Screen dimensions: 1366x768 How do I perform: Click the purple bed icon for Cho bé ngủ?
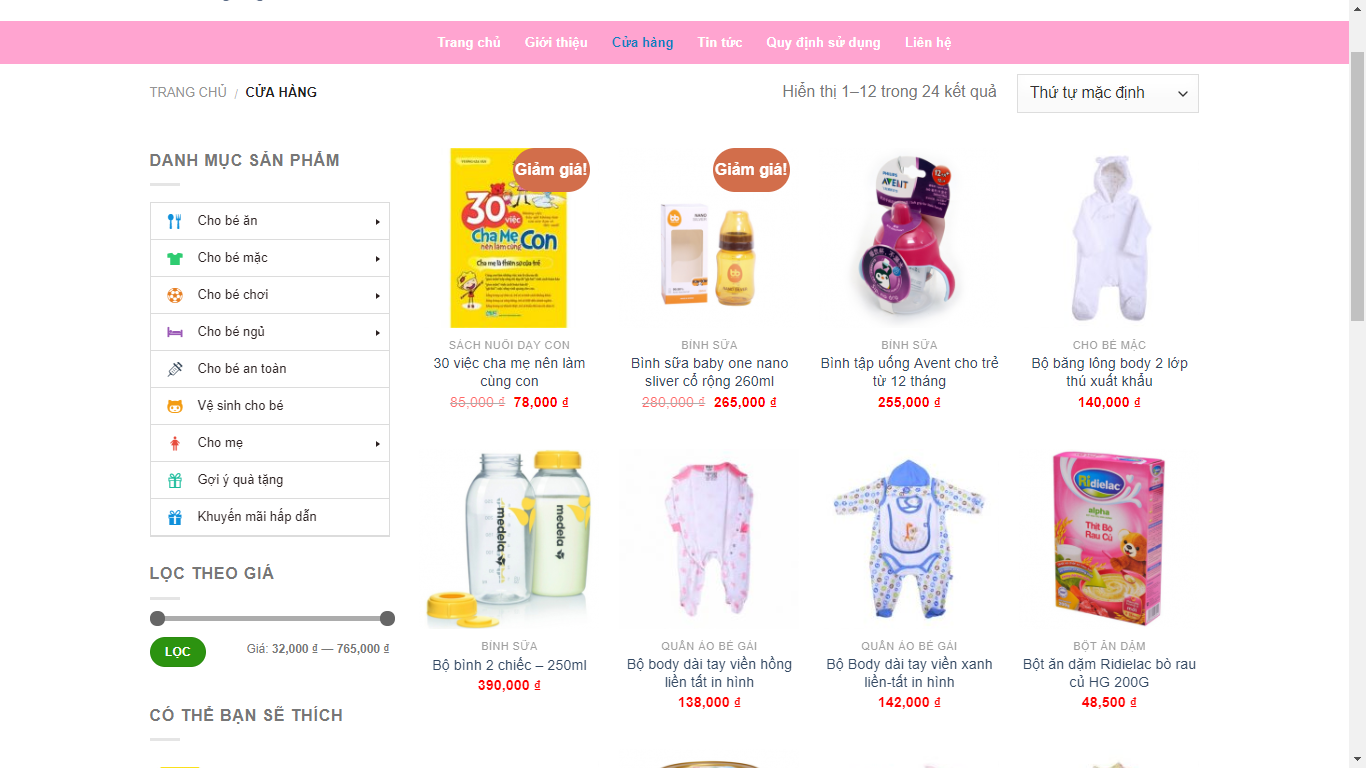175,332
